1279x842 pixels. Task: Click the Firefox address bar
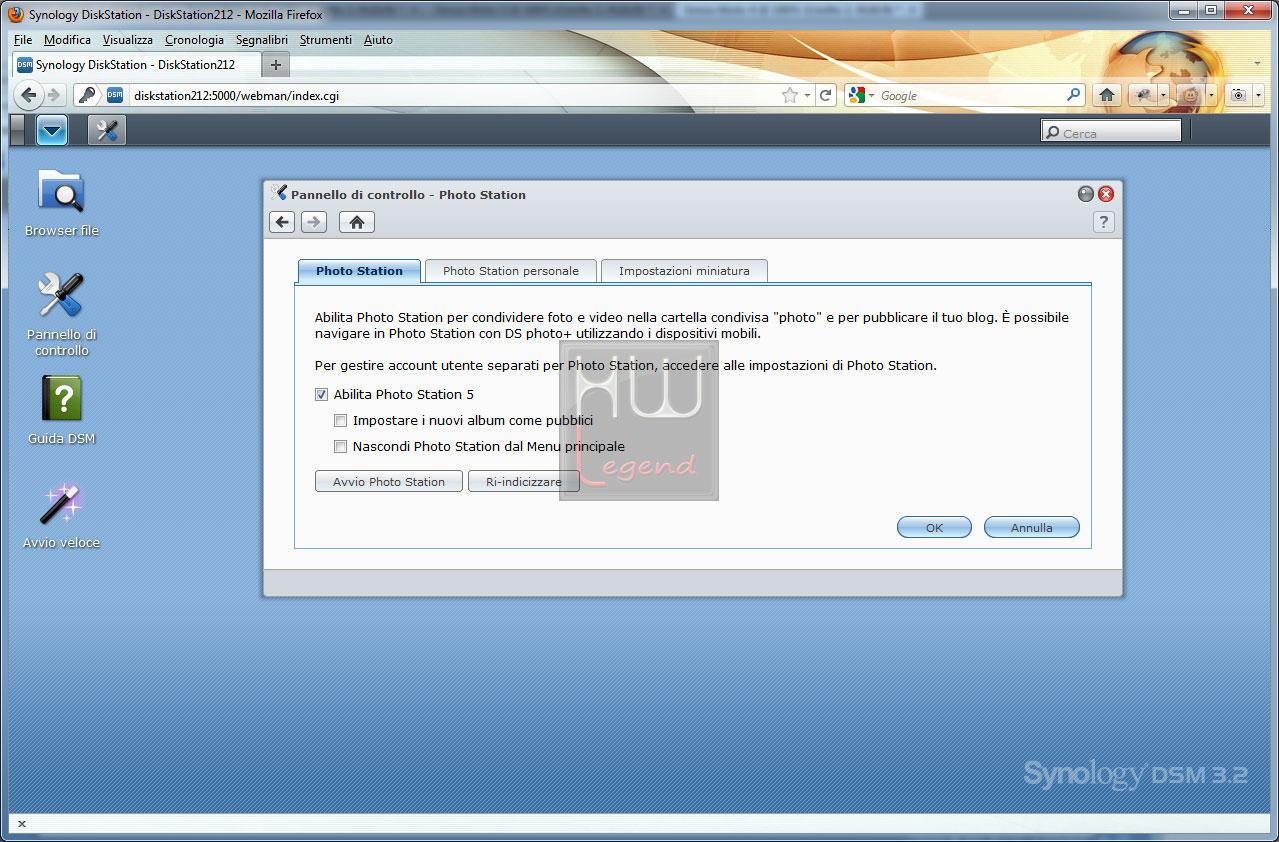454,95
